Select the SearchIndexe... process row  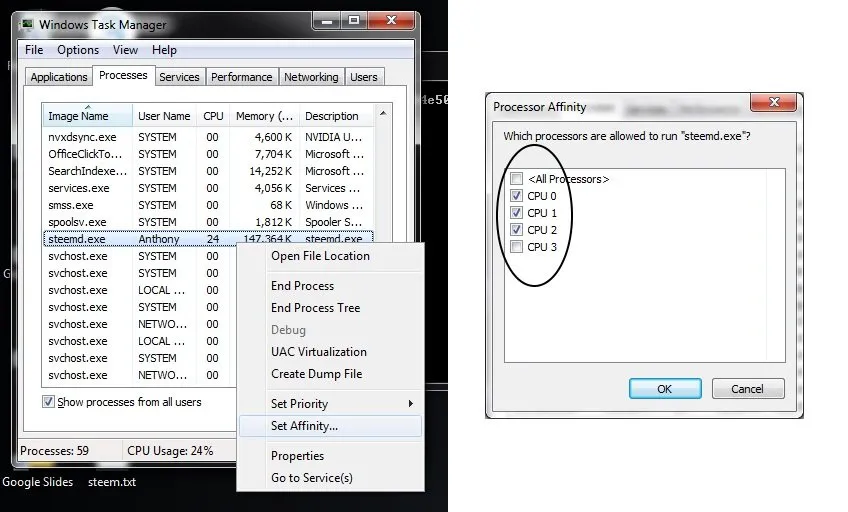click(x=208, y=171)
